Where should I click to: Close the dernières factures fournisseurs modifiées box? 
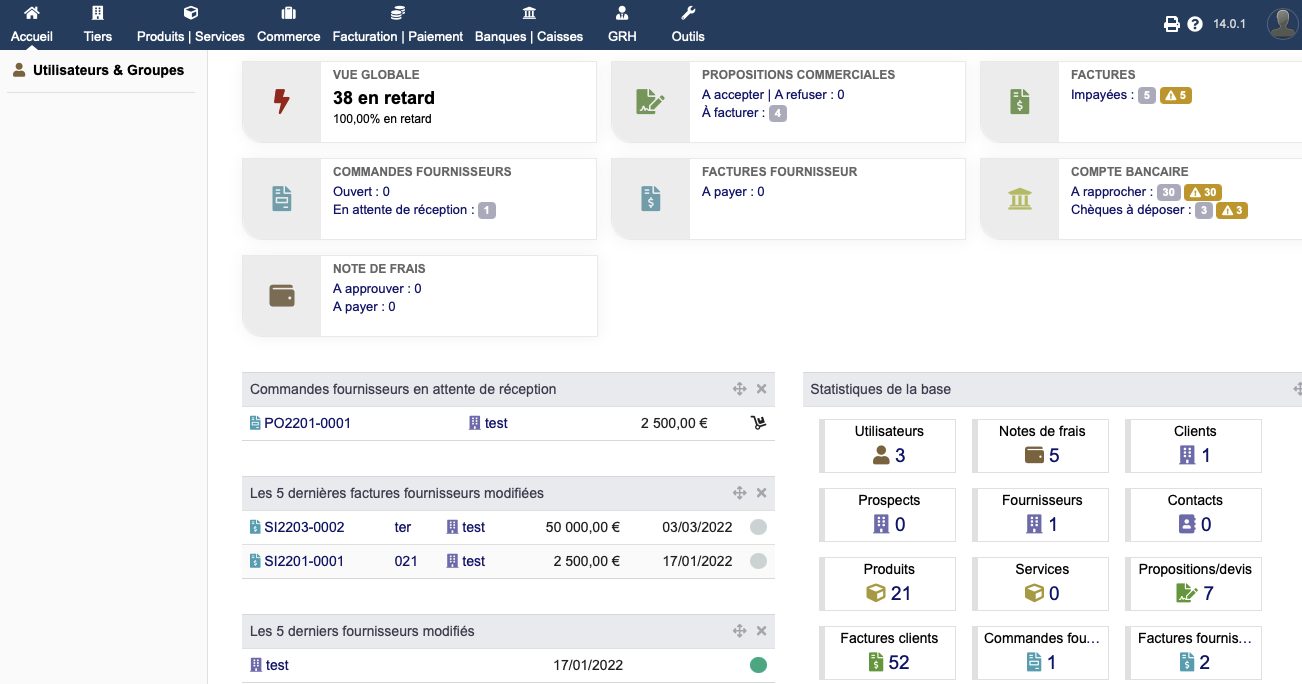pos(761,493)
